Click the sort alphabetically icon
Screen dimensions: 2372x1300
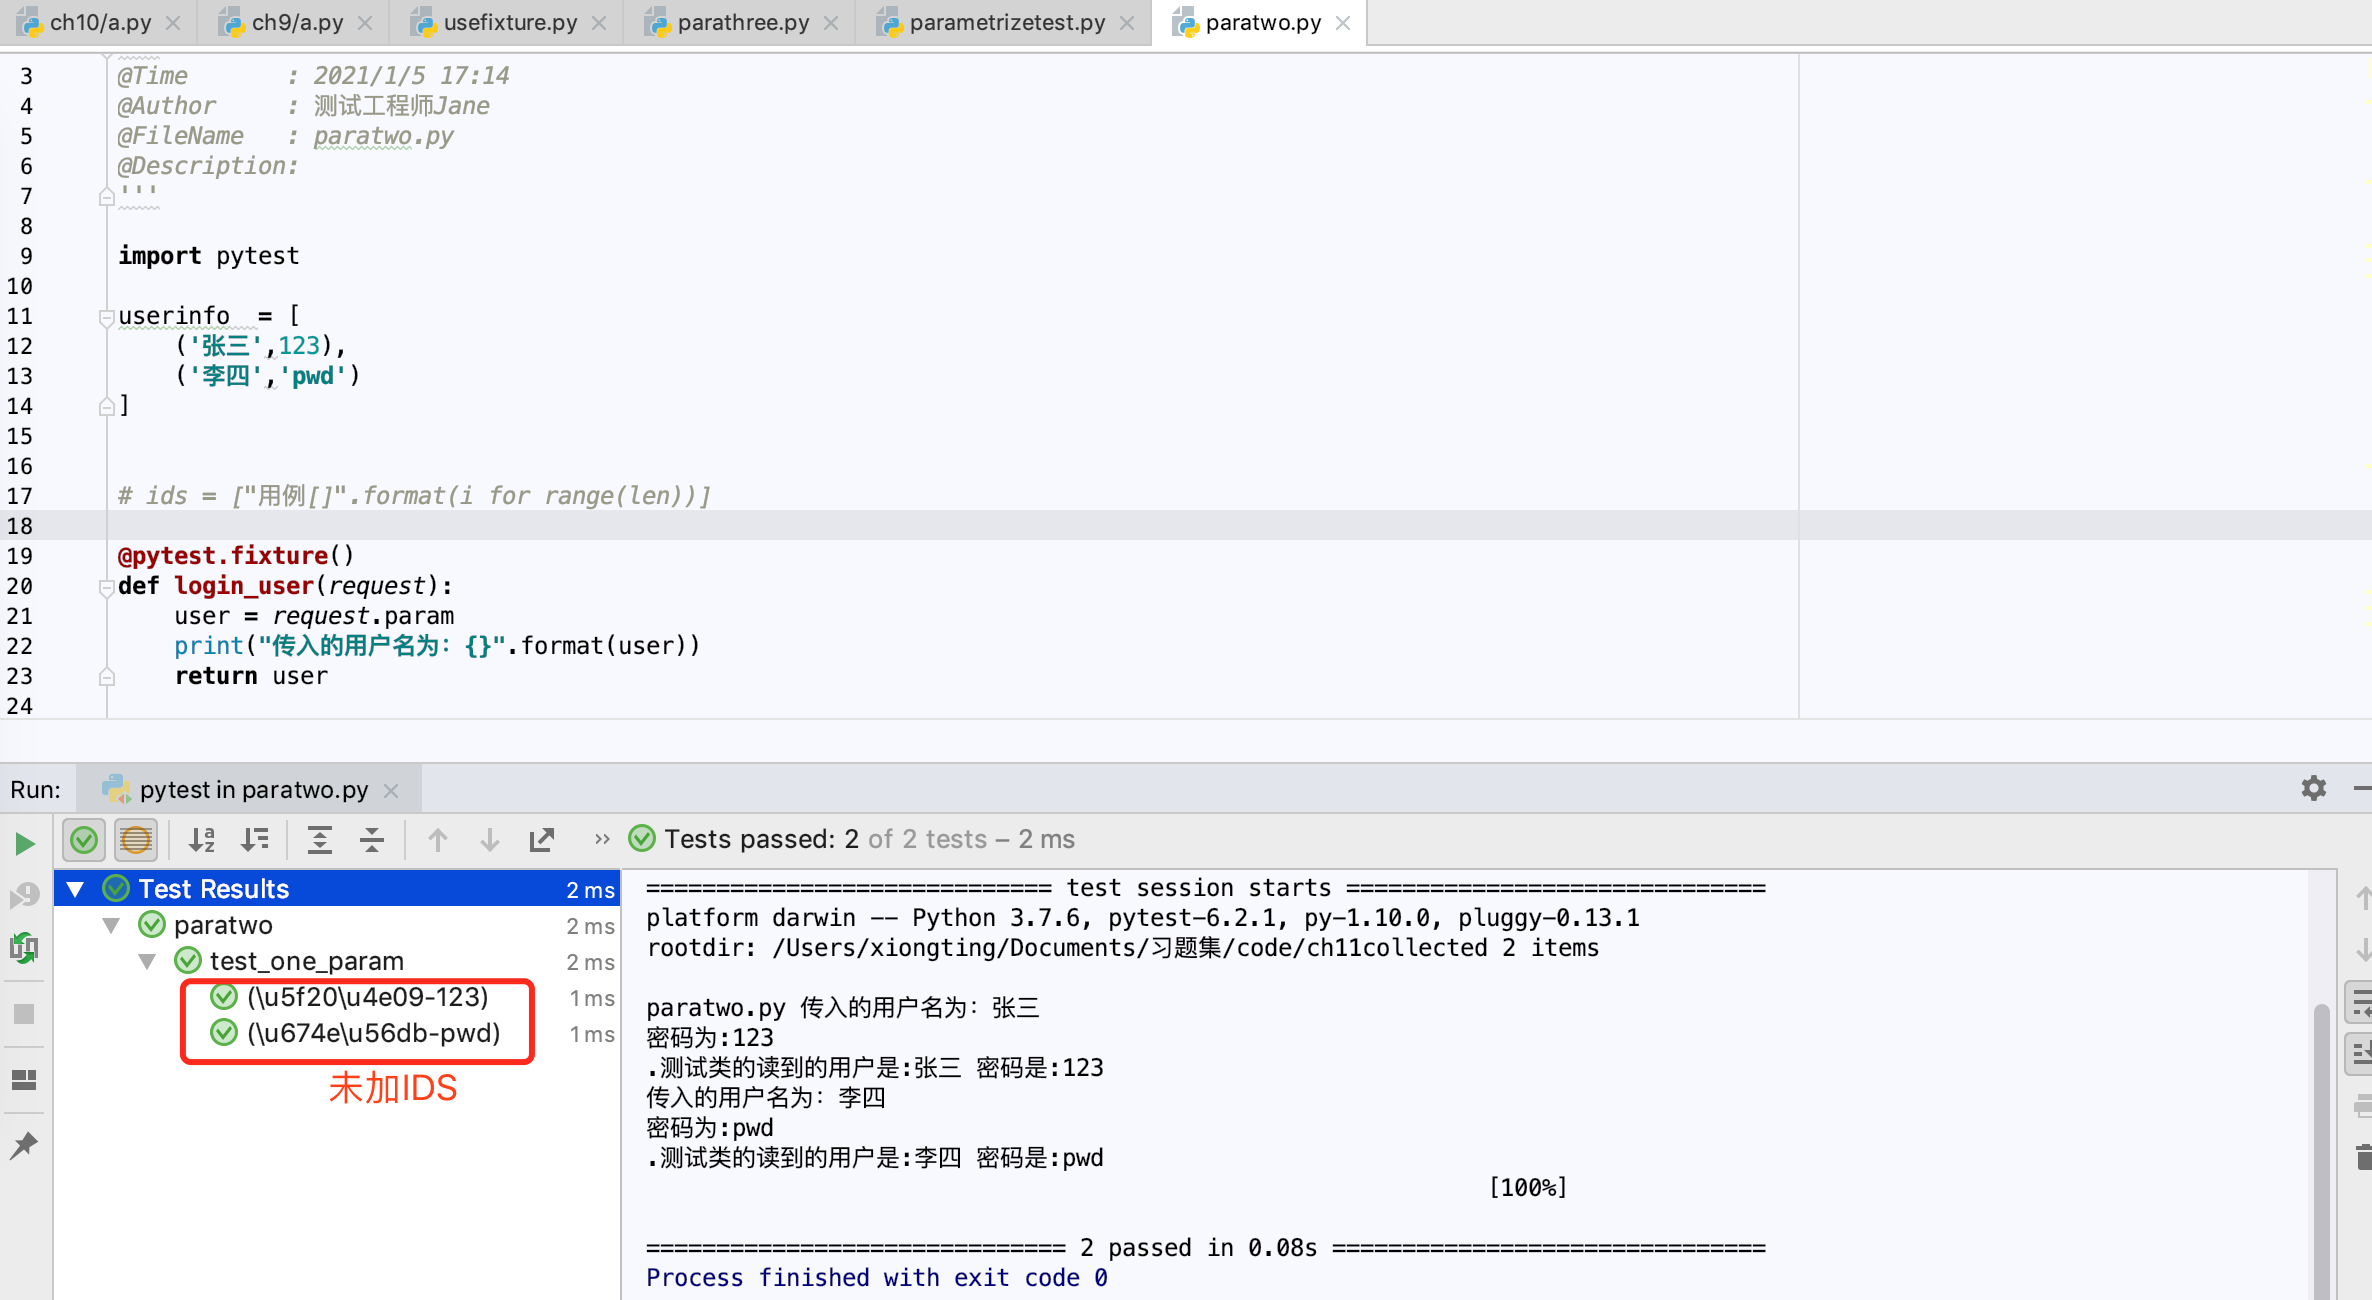tap(202, 840)
